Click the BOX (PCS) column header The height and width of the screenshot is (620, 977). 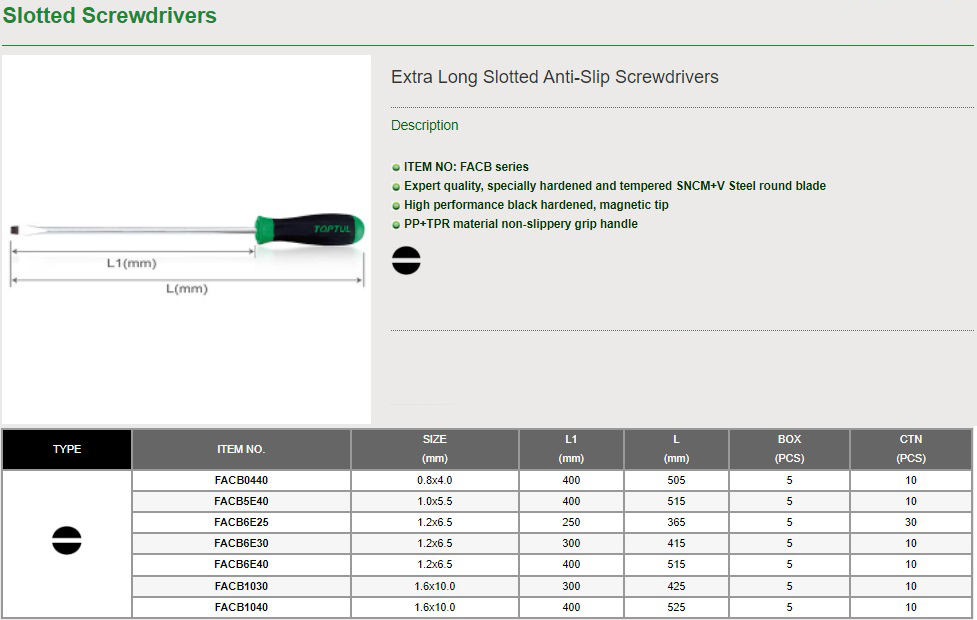pyautogui.click(x=789, y=449)
